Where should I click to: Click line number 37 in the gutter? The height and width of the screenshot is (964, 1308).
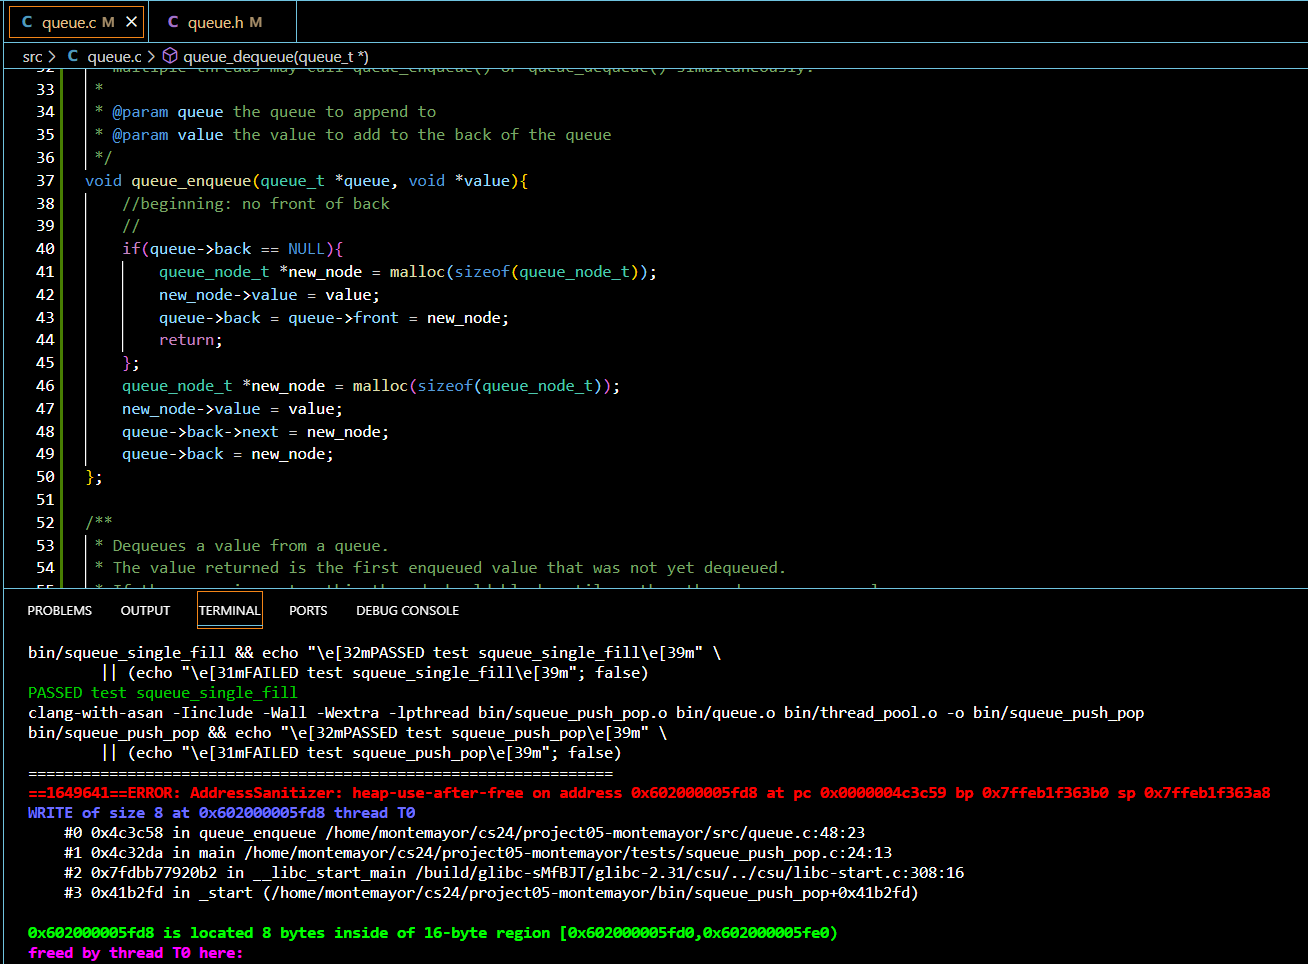pyautogui.click(x=45, y=180)
